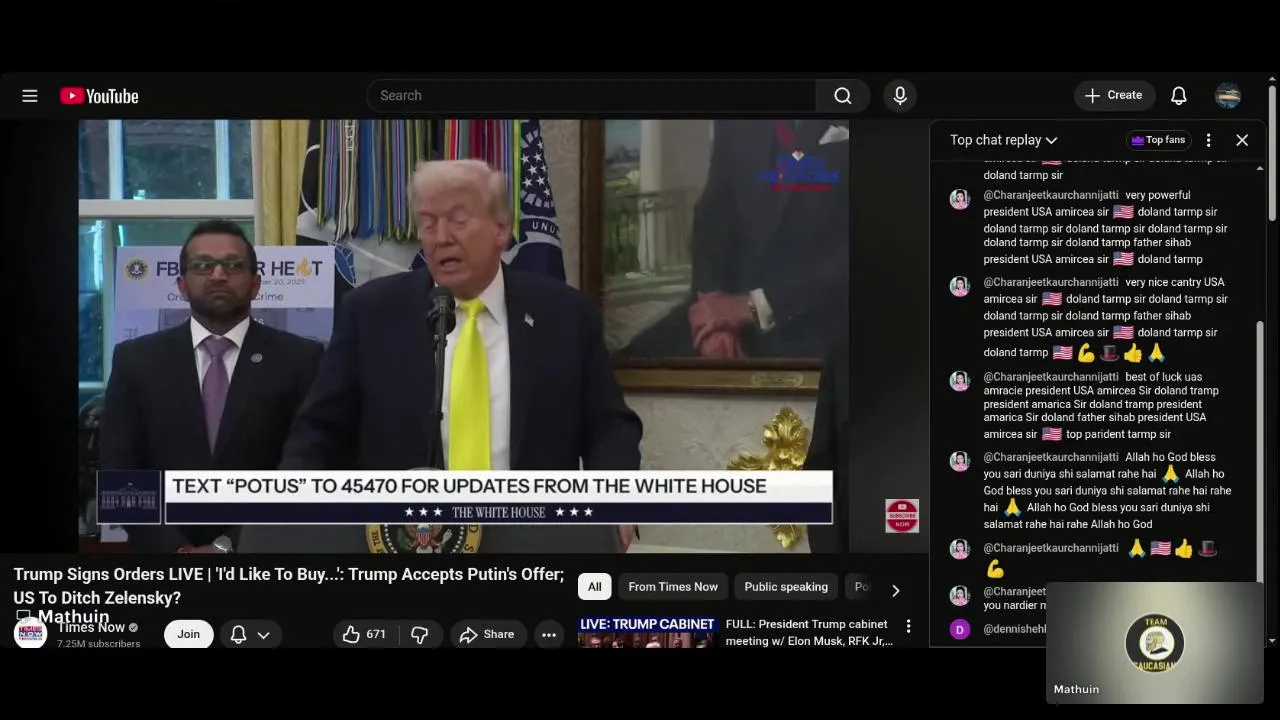This screenshot has width=1280, height=720.
Task: Open the YouTube hamburger guide menu
Action: (x=30, y=96)
